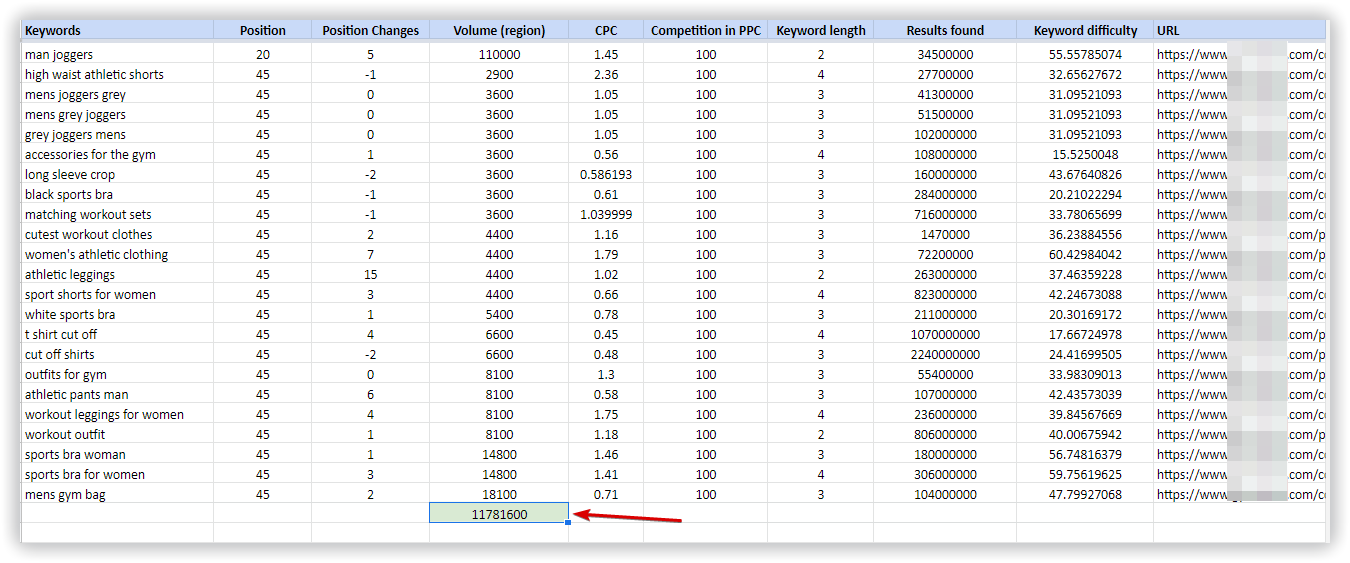Click the total cell 11781600
1350x563 pixels.
click(x=499, y=514)
